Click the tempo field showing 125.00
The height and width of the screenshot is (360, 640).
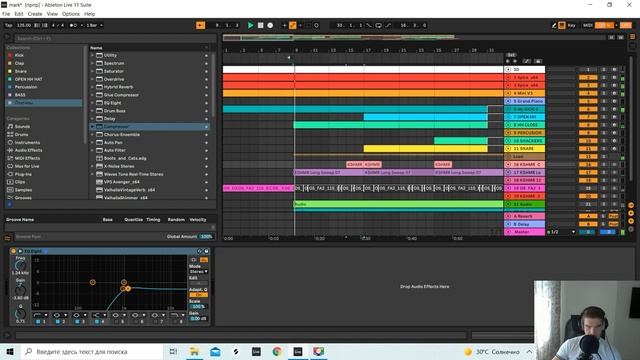click(x=24, y=25)
